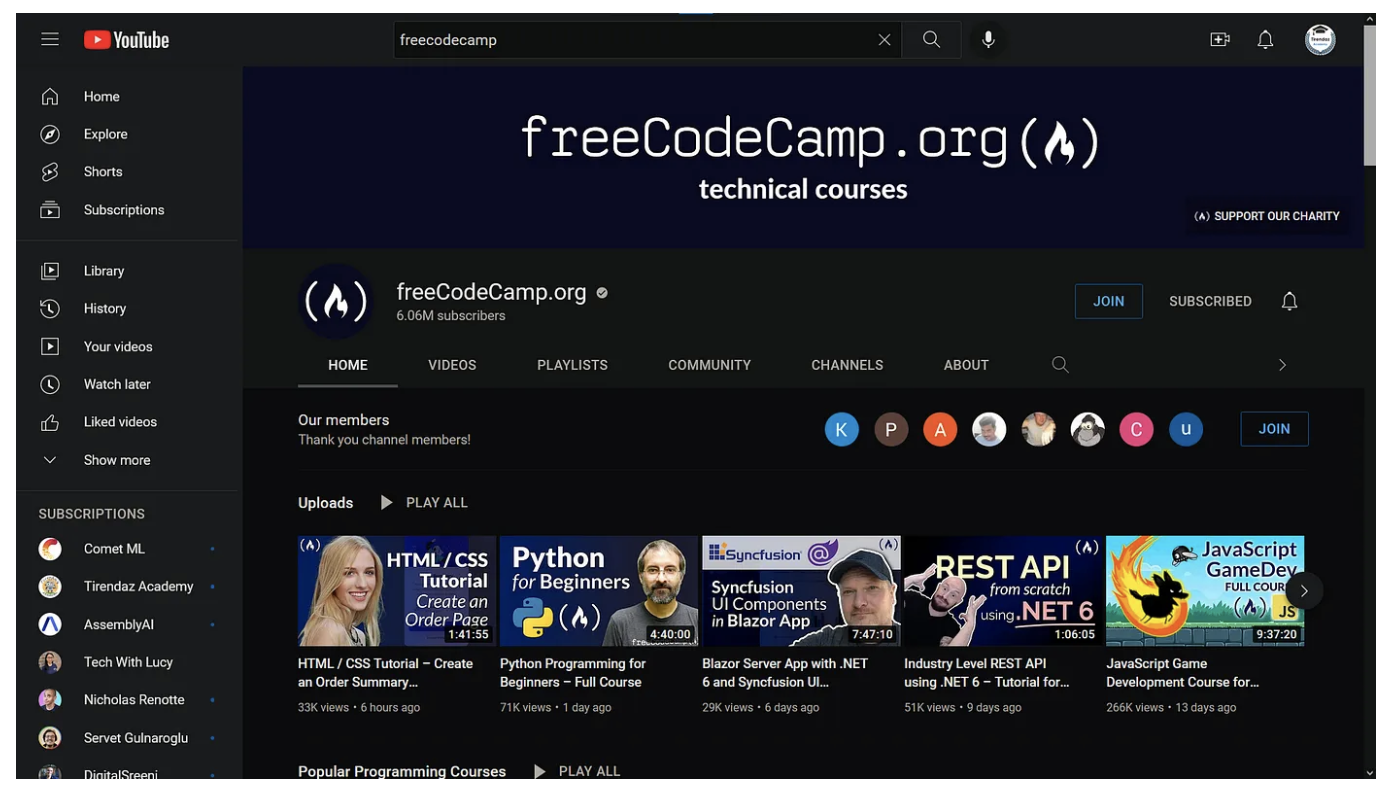
Task: Switch to the PLAYLISTS tab
Action: tap(572, 365)
